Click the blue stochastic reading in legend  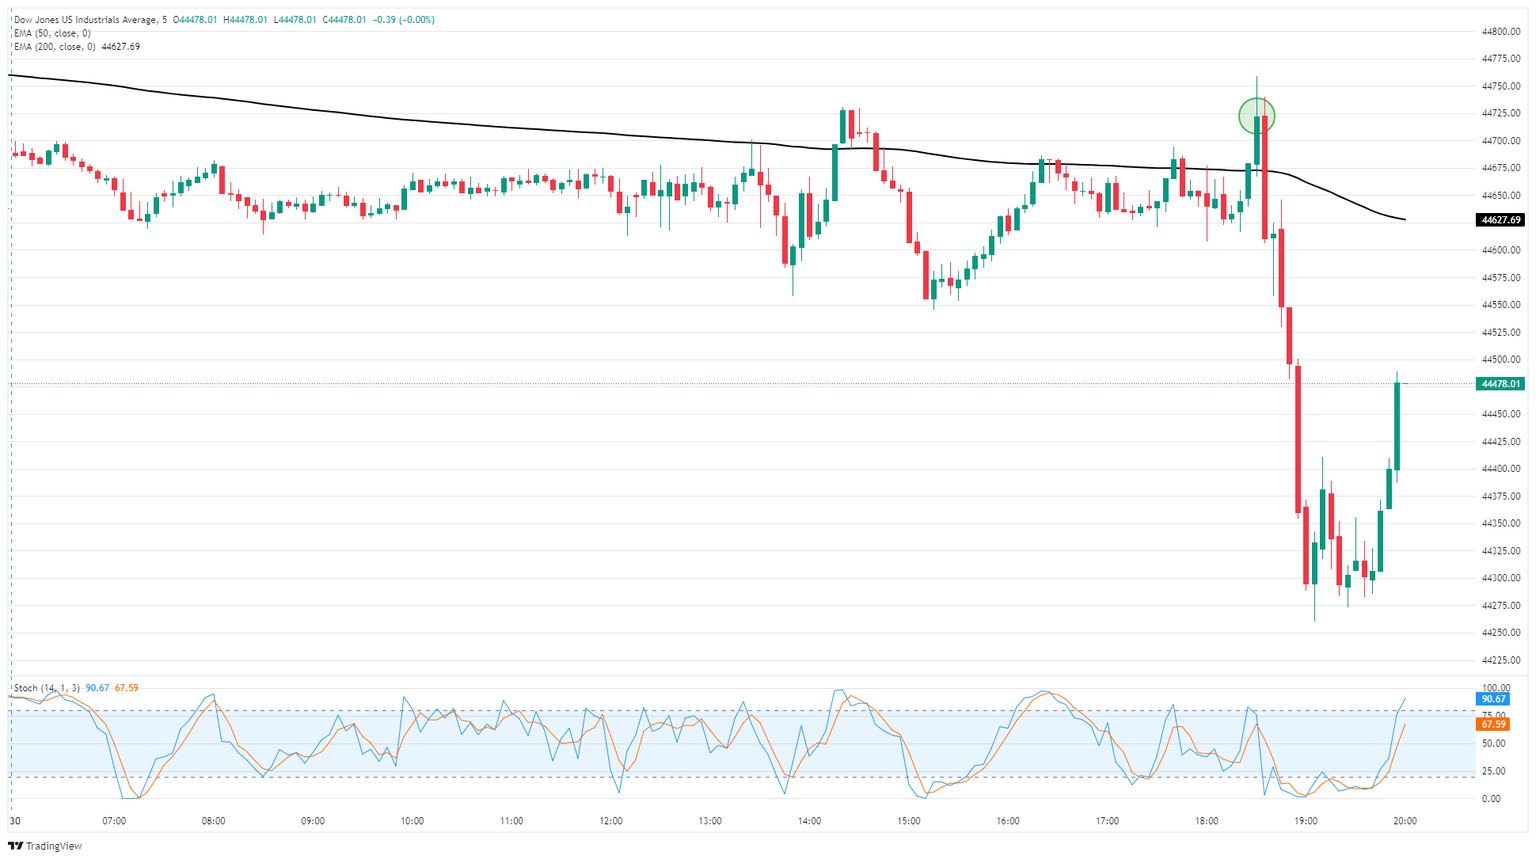[x=98, y=688]
